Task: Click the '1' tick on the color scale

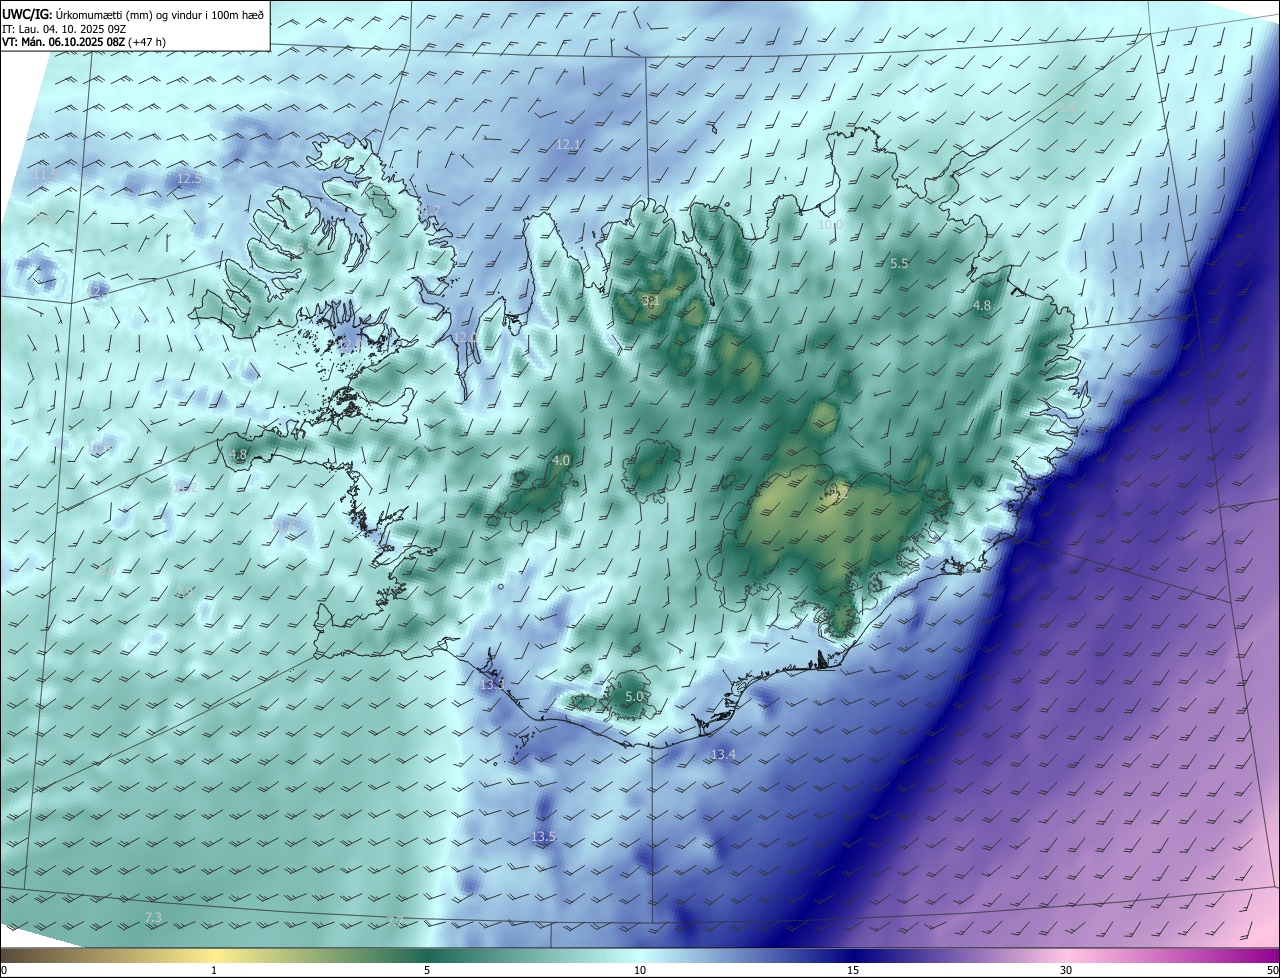Action: pos(214,971)
